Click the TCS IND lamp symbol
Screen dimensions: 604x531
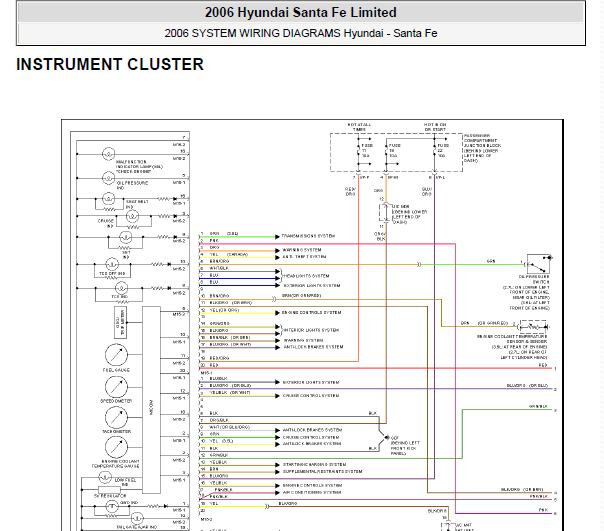121,288
